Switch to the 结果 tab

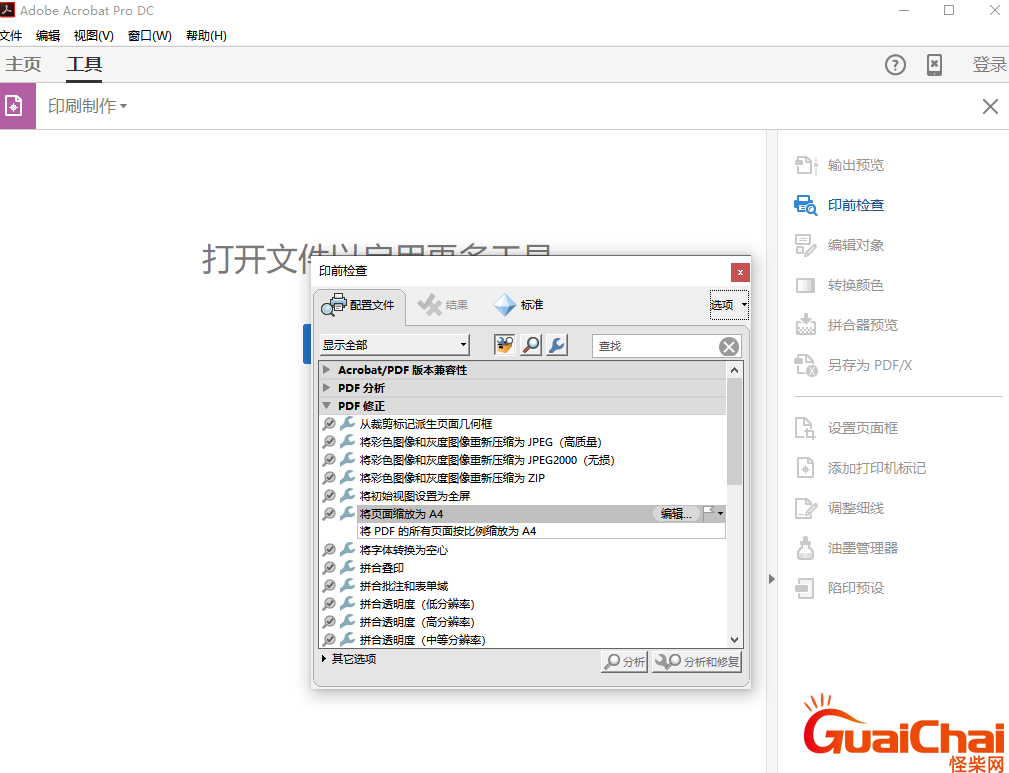[443, 305]
